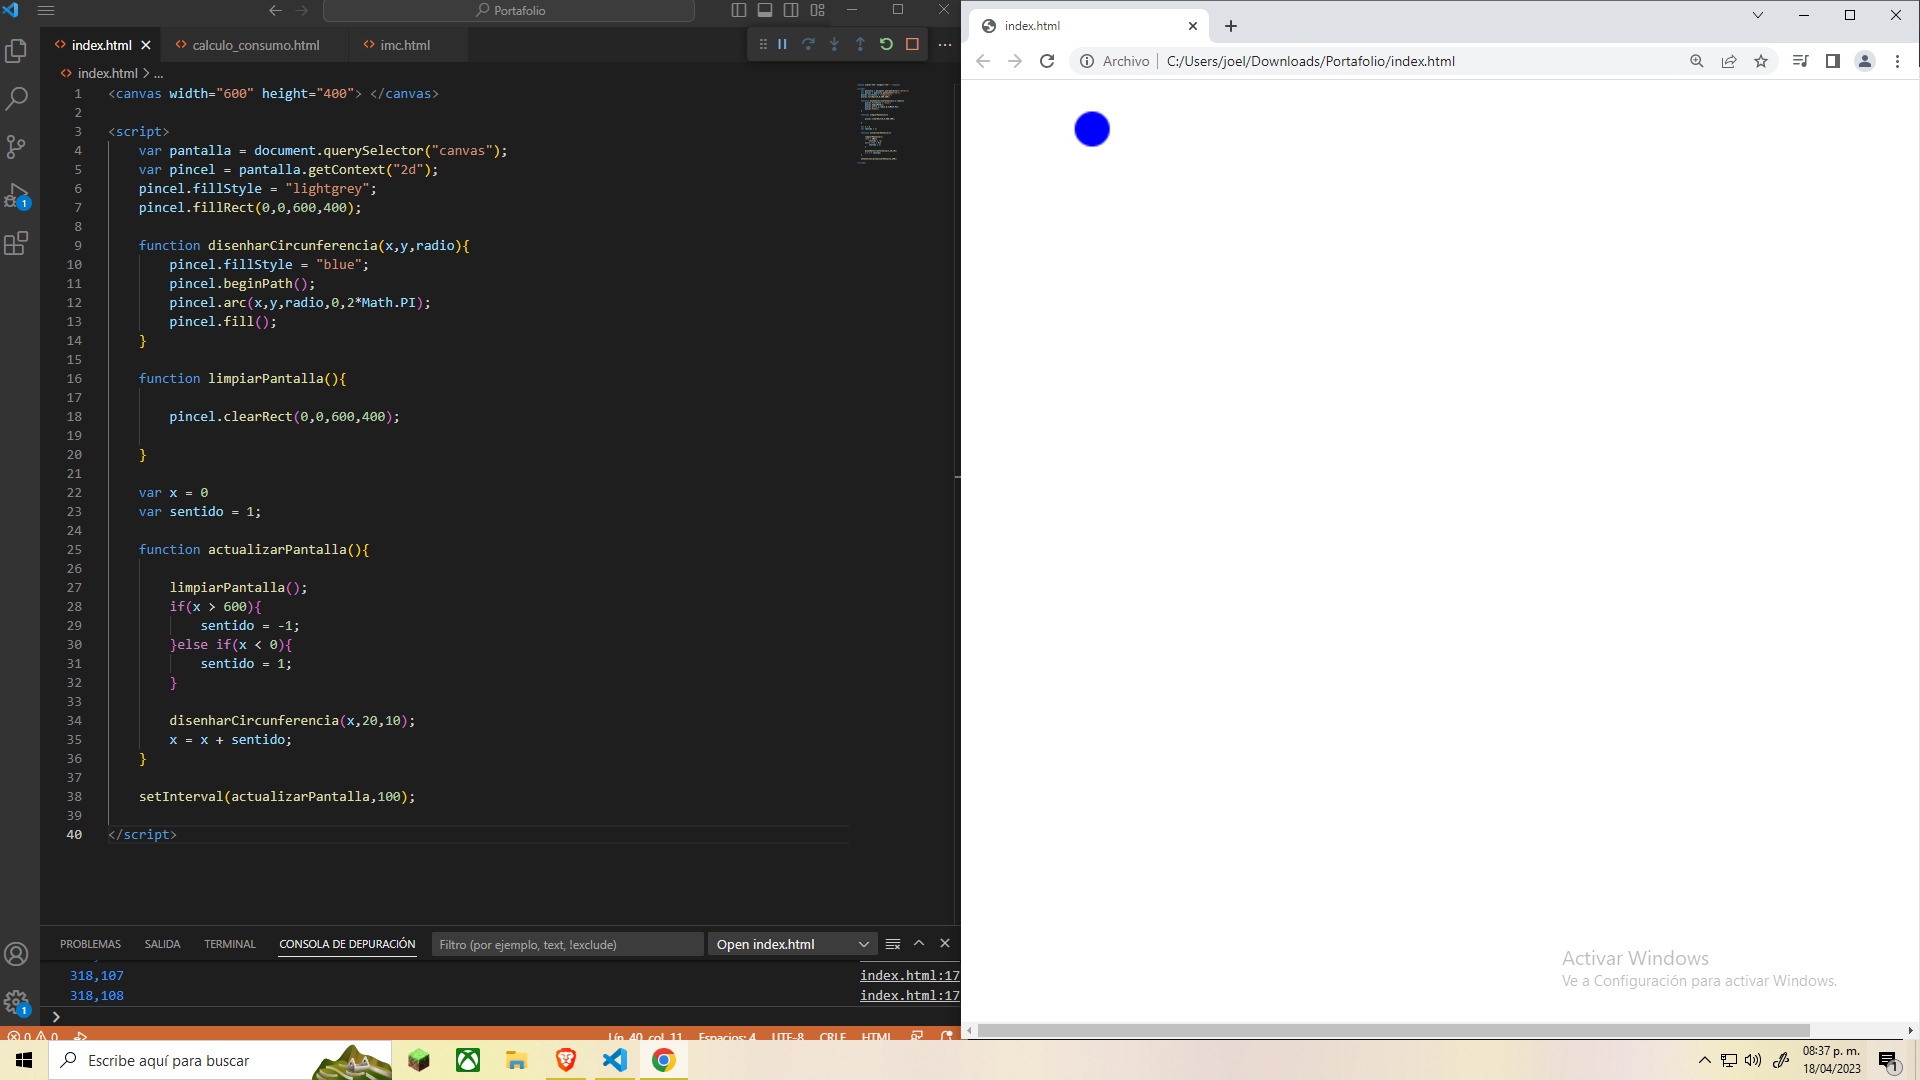Click the Chrome address bar URL
The width and height of the screenshot is (1920, 1080).
[x=1311, y=61]
